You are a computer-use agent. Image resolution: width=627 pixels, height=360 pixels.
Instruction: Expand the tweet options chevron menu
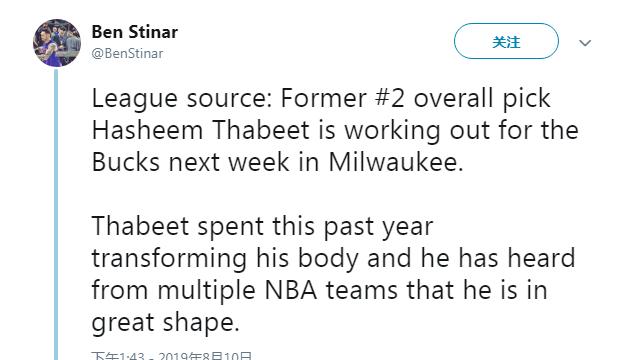(585, 42)
